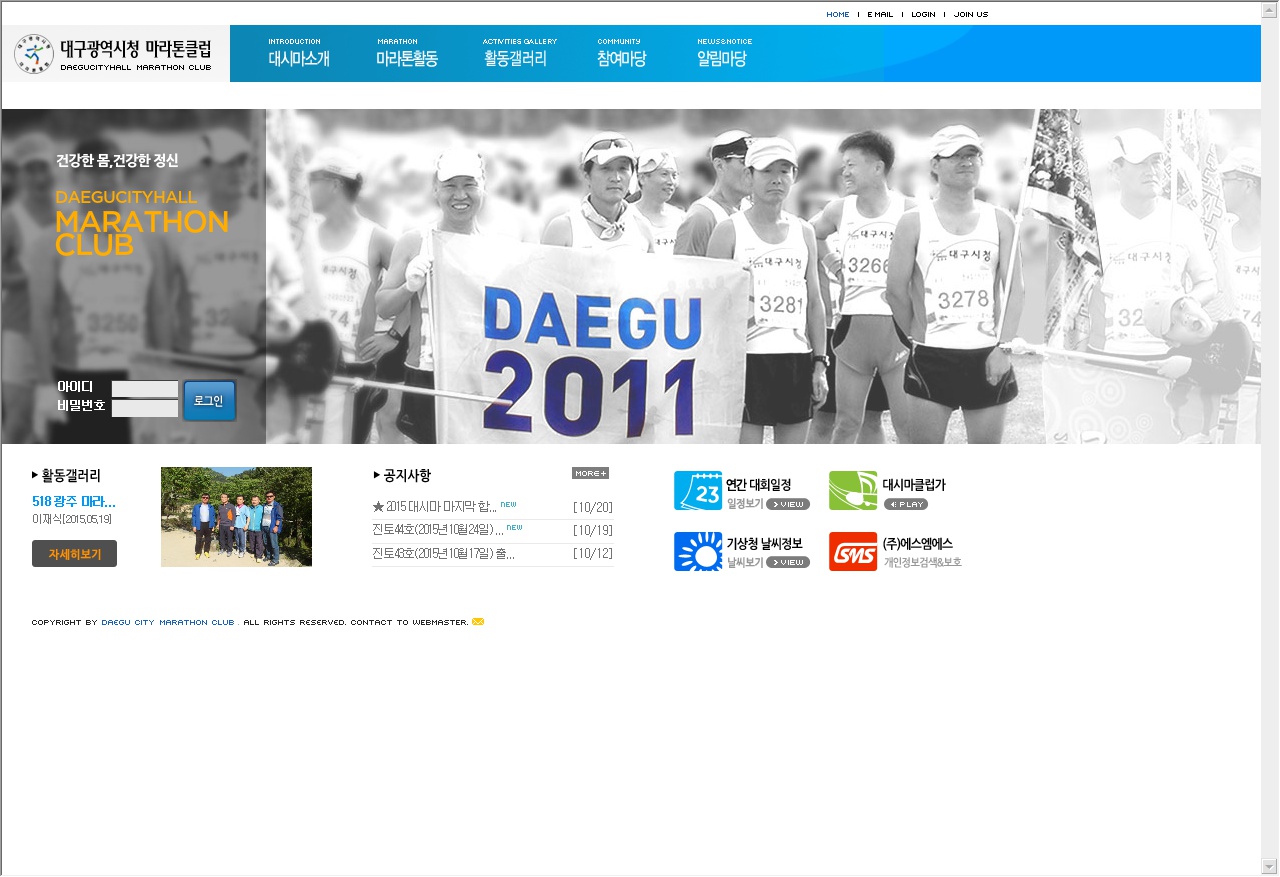Click VIEW button under weather info

tap(787, 563)
